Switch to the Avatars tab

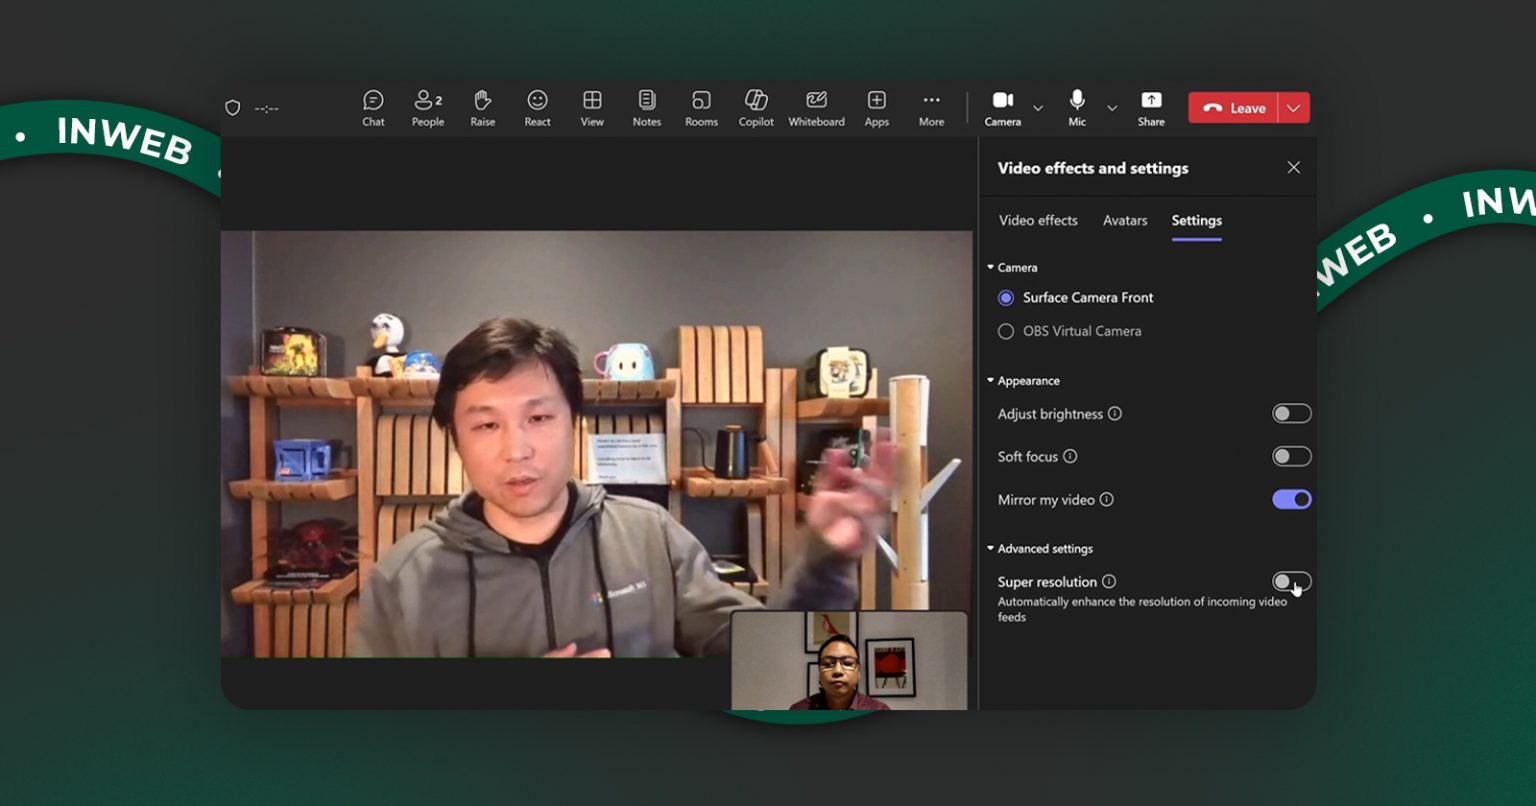(1125, 220)
